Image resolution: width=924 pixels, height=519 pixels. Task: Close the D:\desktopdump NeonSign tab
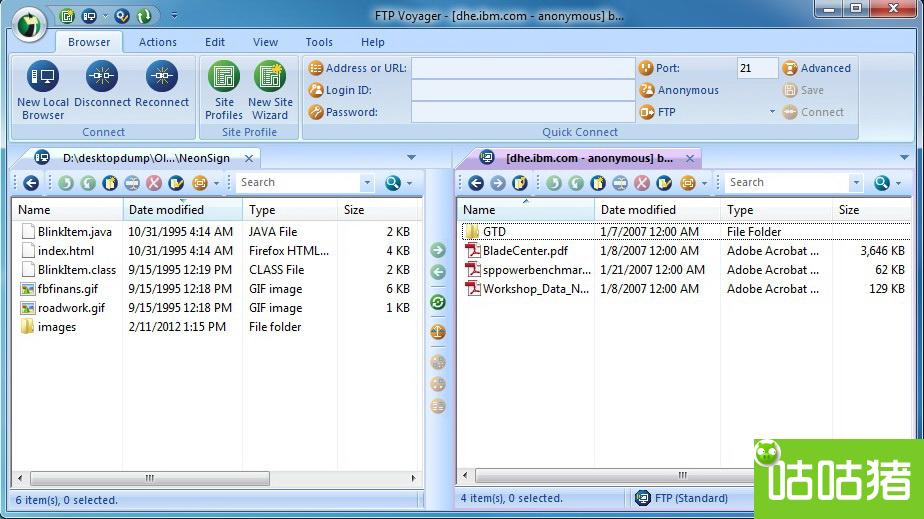coord(249,158)
